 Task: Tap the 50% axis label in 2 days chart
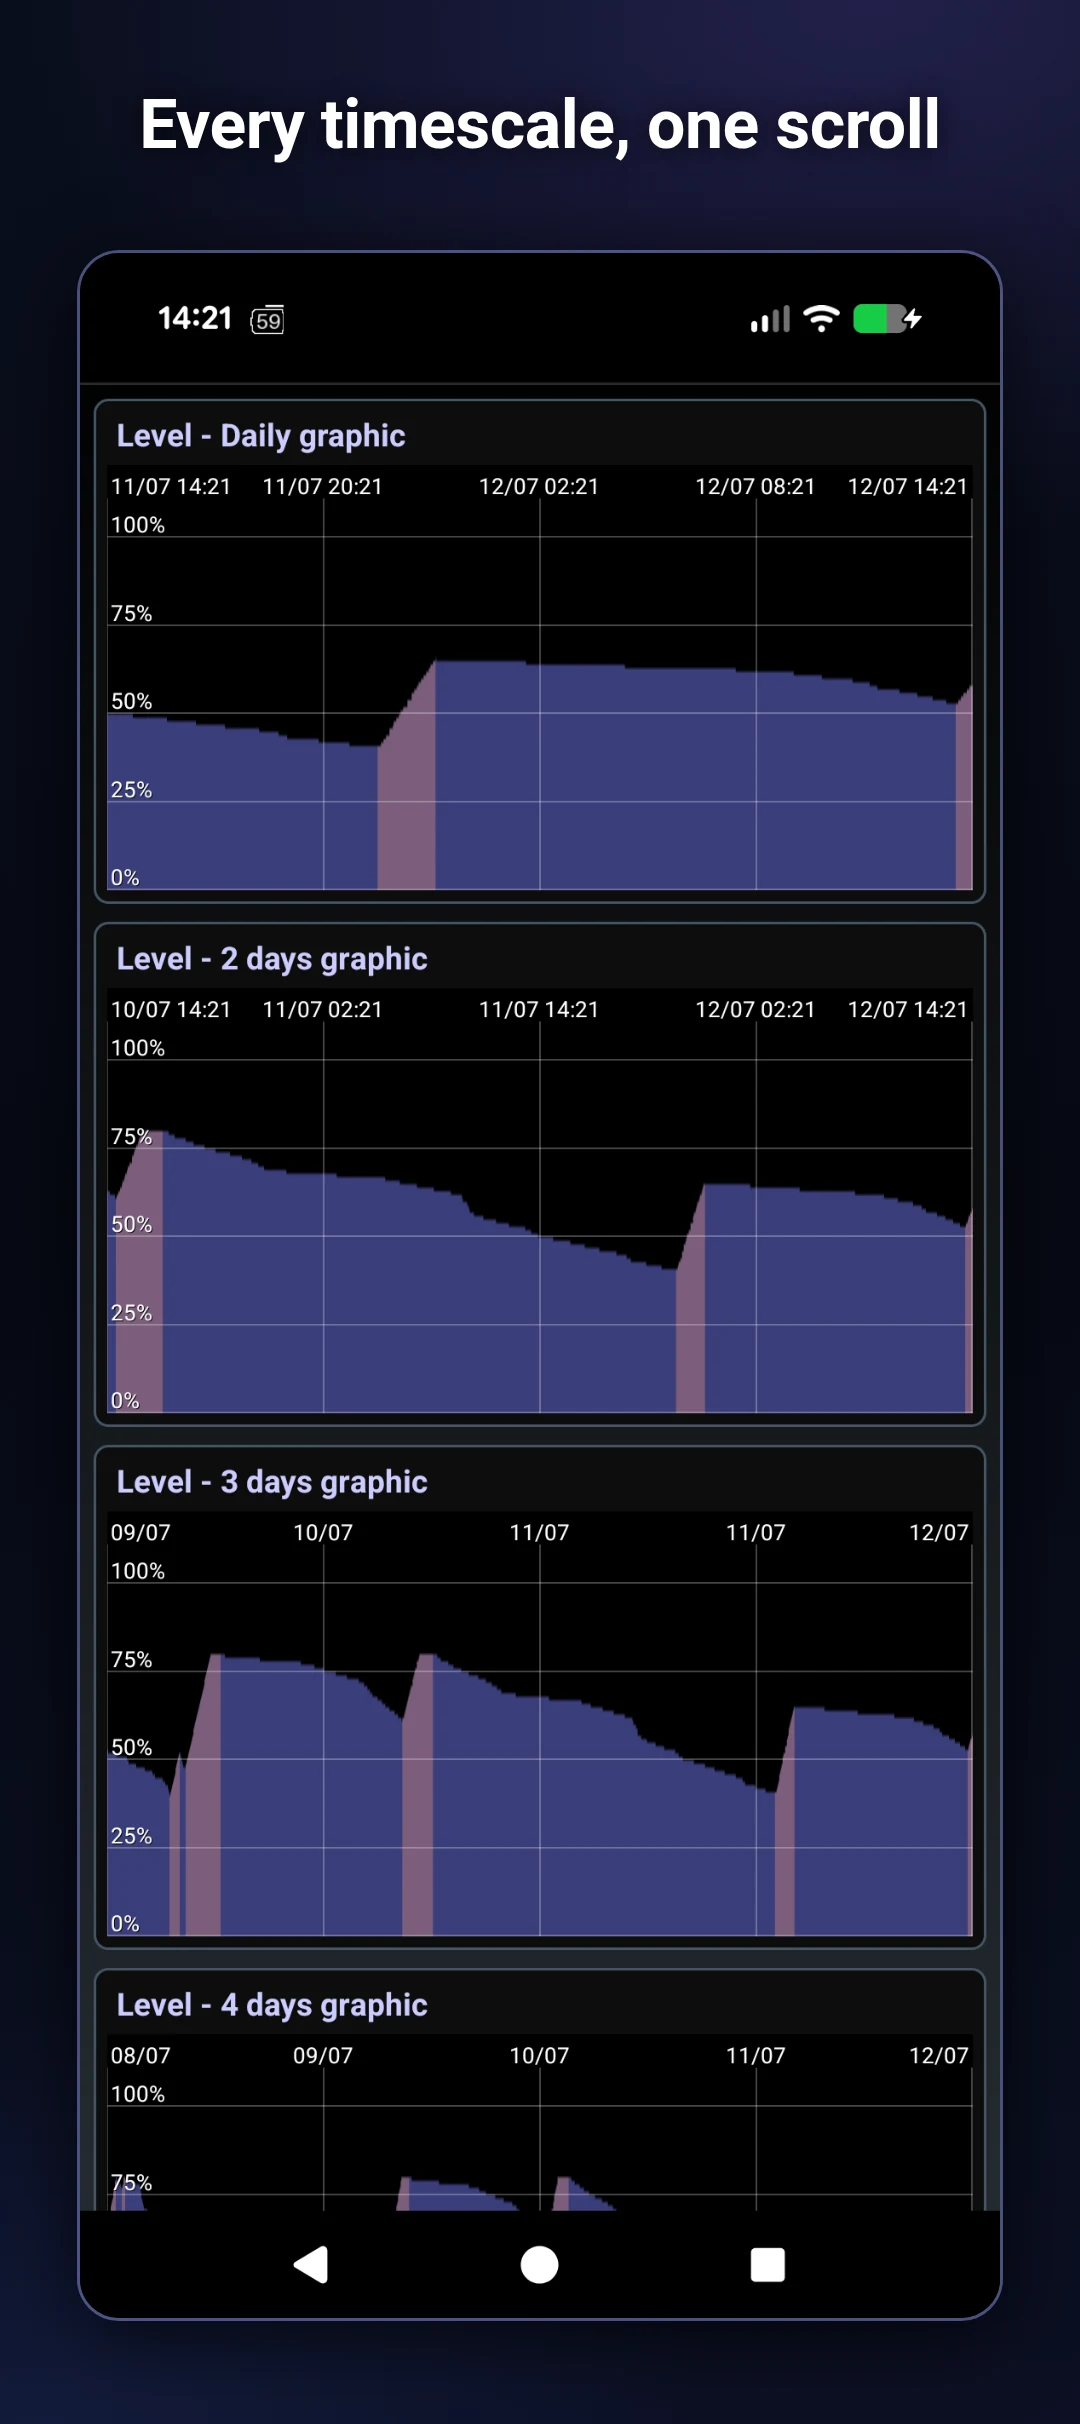point(132,1225)
